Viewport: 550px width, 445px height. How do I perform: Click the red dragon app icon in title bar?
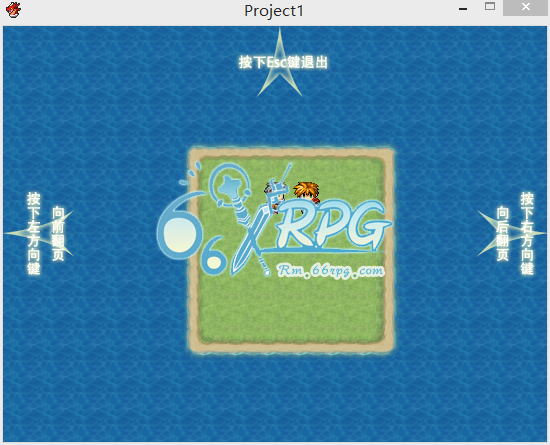(x=13, y=9)
